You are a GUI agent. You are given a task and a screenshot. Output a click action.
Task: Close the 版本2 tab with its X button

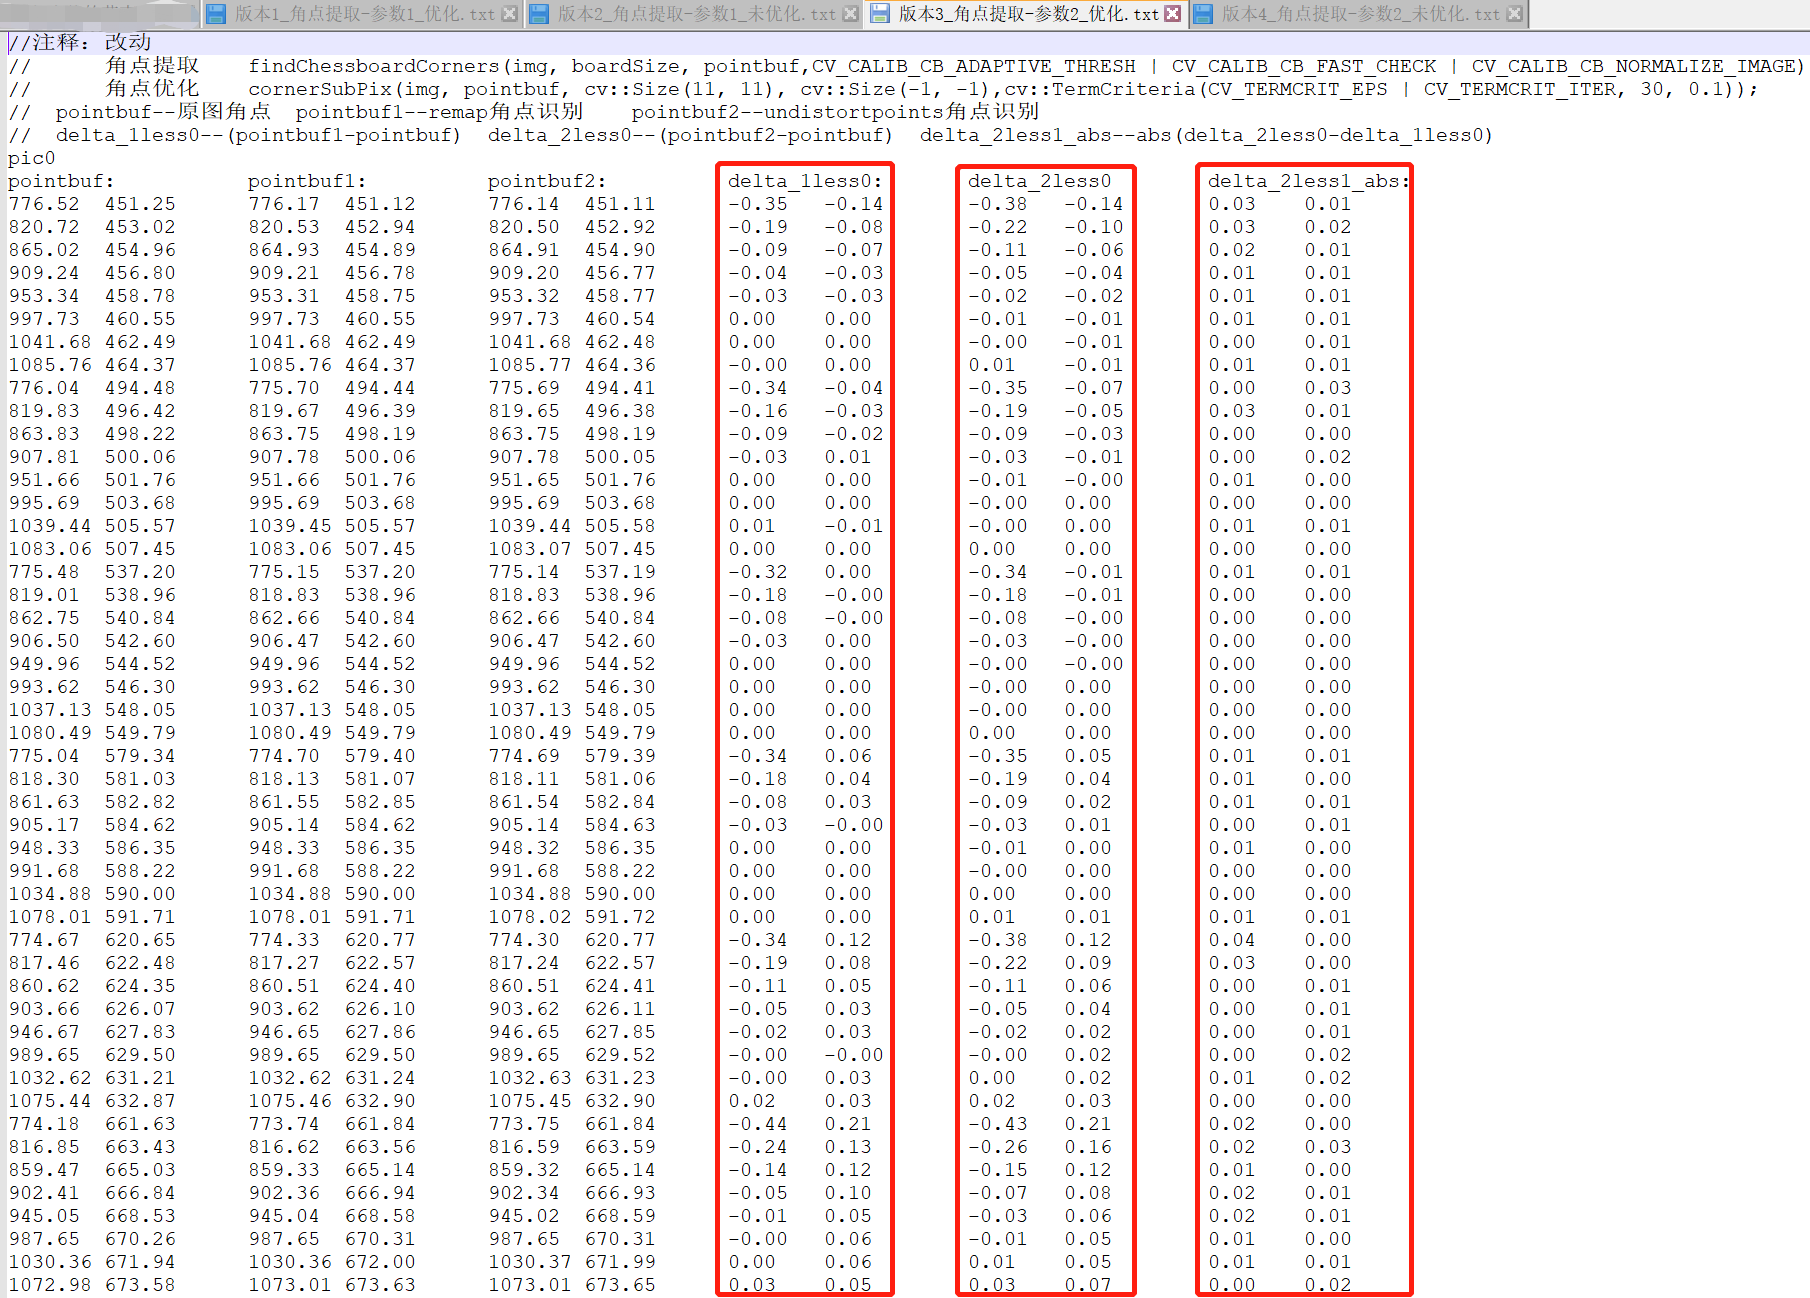852,14
